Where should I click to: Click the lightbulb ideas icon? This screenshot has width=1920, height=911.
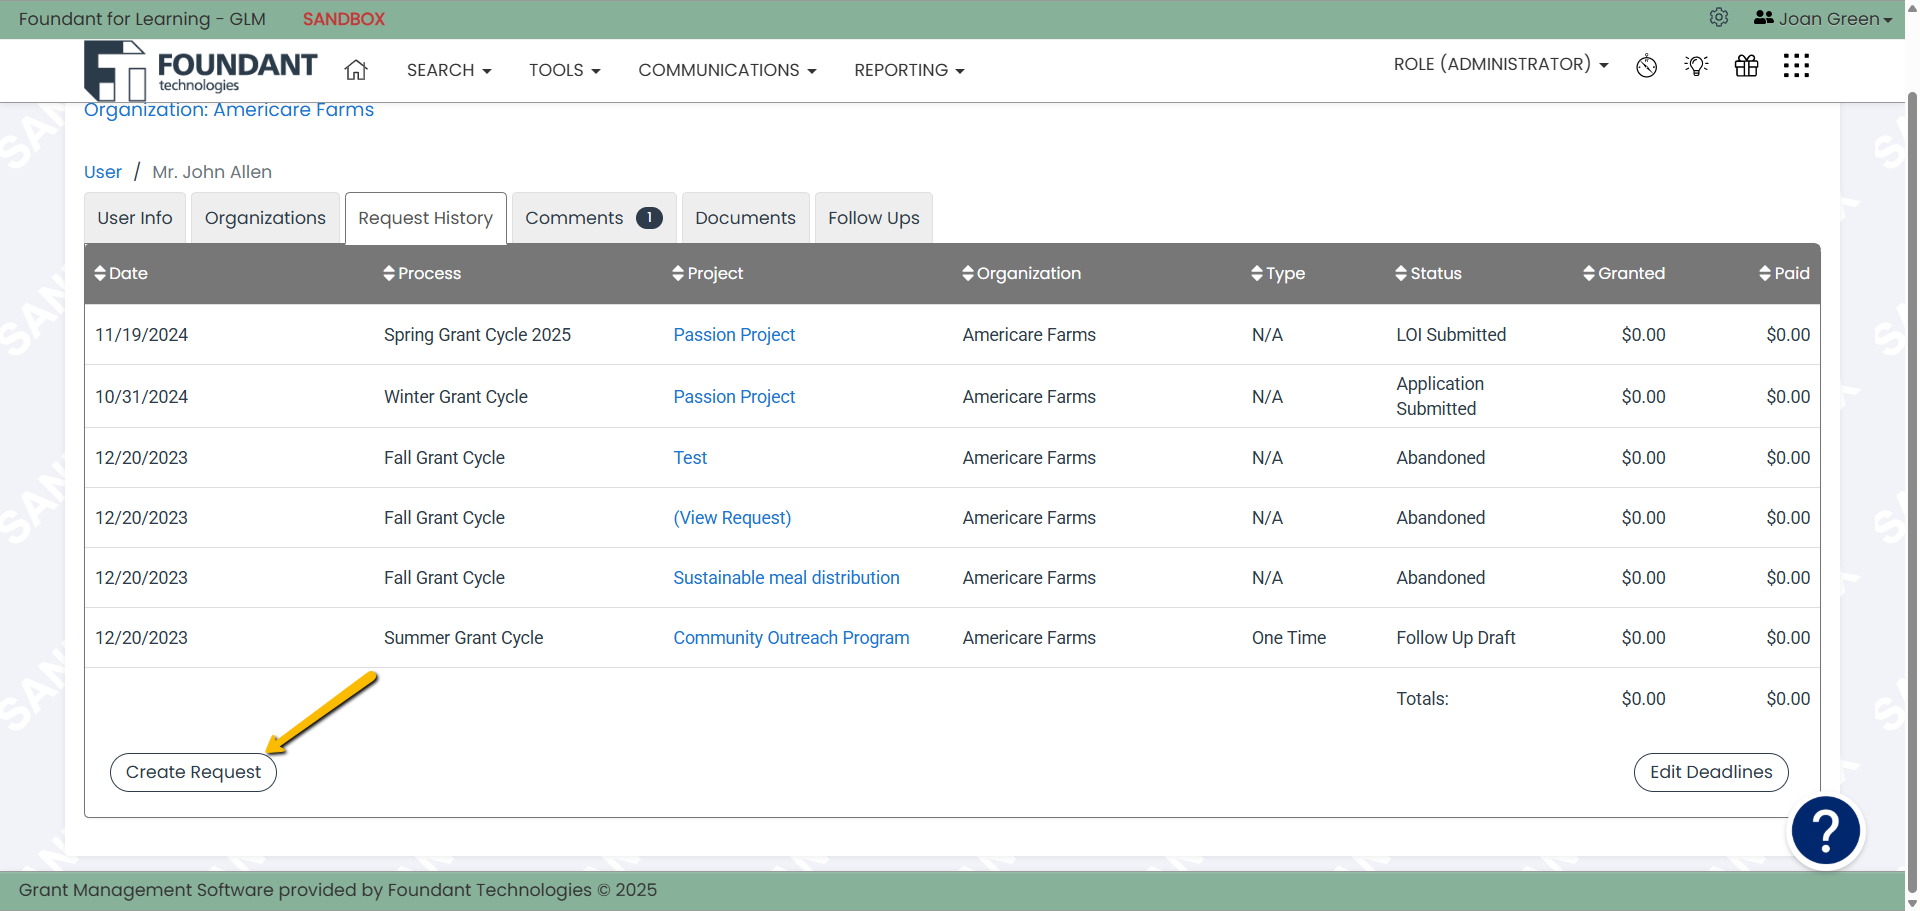[x=1696, y=66]
